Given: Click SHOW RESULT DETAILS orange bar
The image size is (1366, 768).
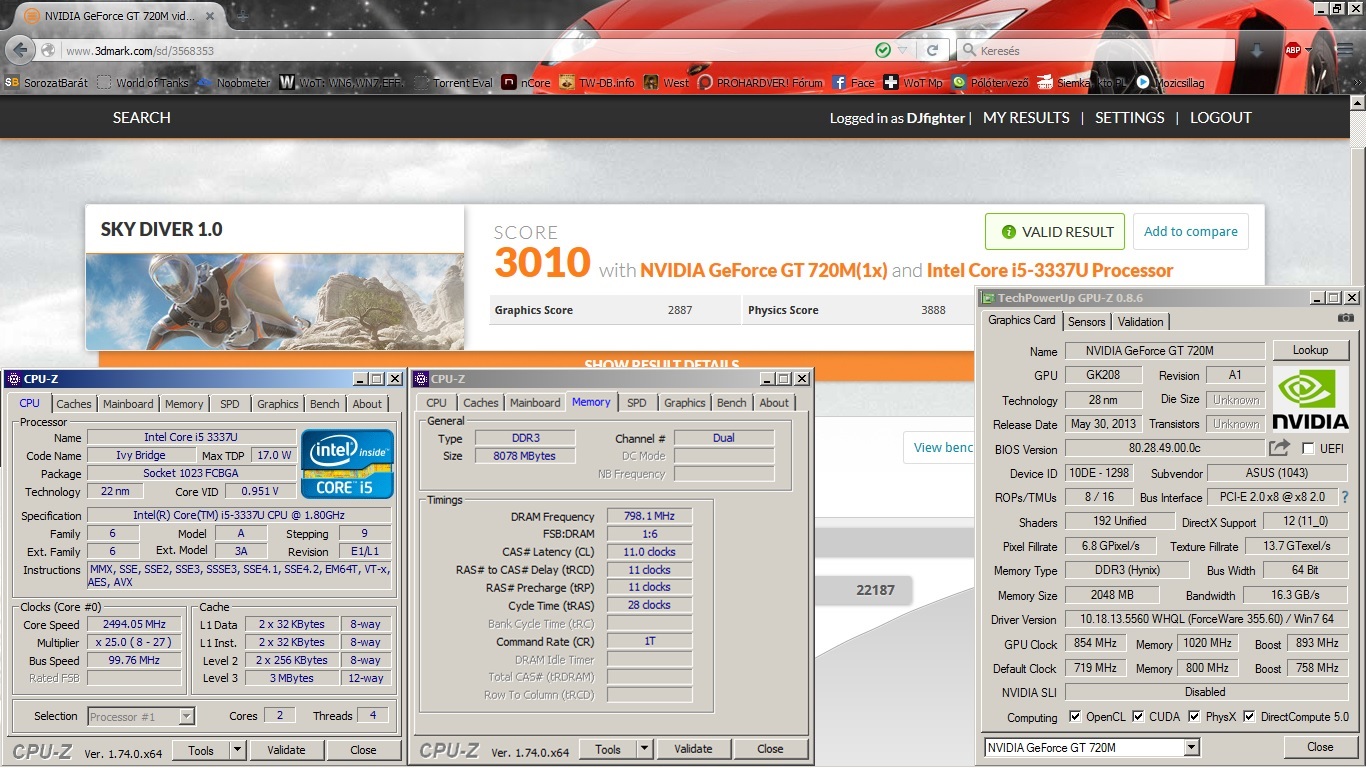Looking at the screenshot, I should coord(661,364).
